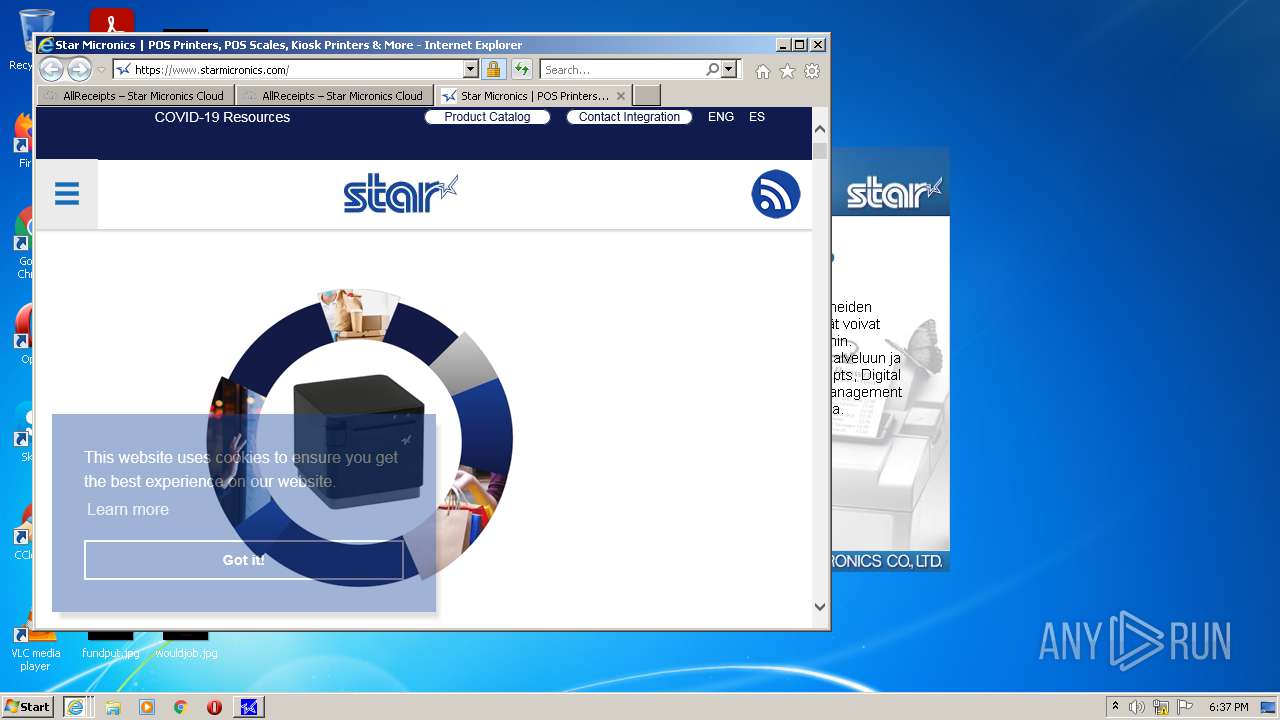Open the Adobe Reader desktop shortcut
1280x720 pixels.
pos(111,20)
